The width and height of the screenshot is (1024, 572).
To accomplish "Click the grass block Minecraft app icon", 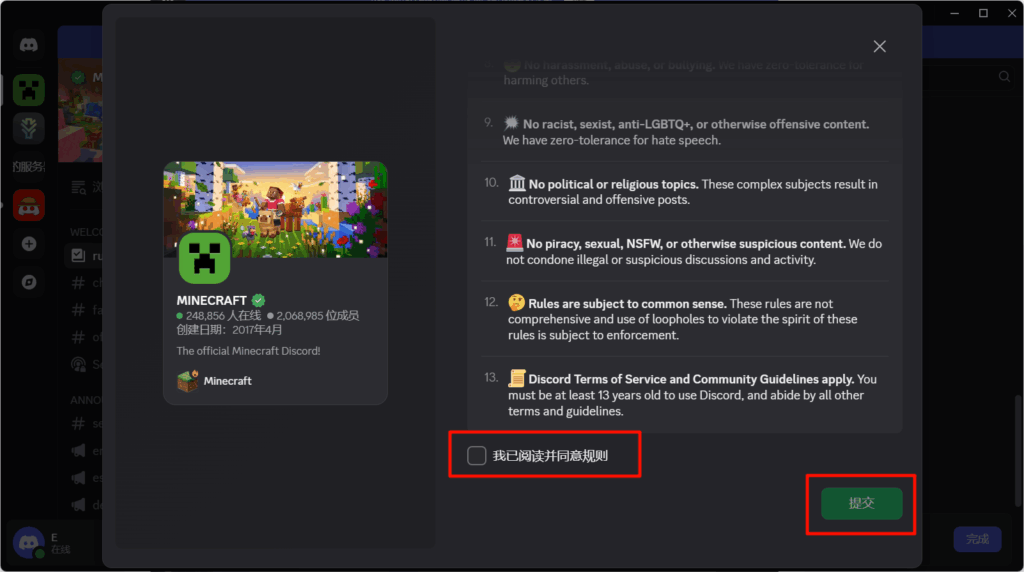I will [187, 381].
